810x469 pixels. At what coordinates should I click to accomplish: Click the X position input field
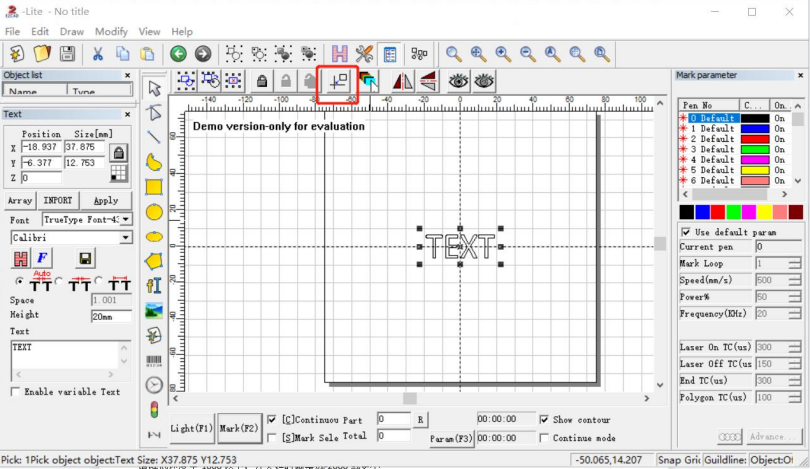pyautogui.click(x=41, y=147)
